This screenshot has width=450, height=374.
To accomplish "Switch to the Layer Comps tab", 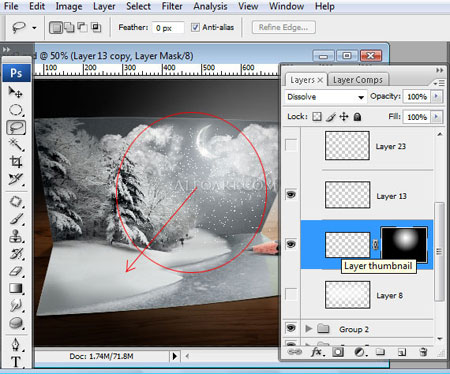I will [358, 80].
